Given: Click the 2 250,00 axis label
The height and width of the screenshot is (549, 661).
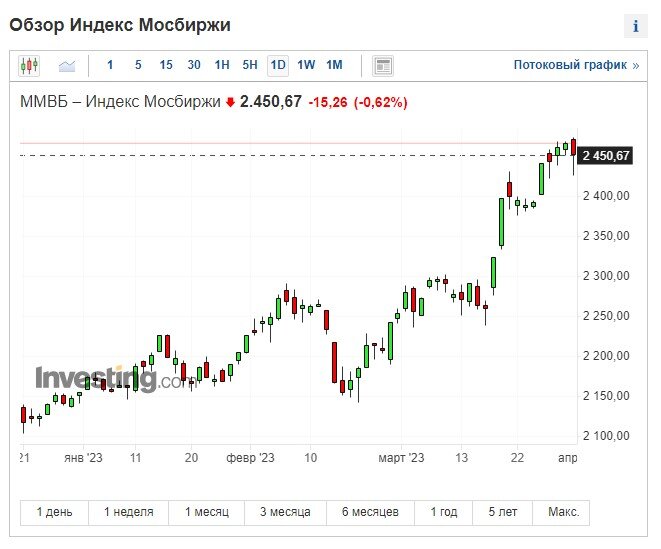Looking at the screenshot, I should click(x=606, y=316).
